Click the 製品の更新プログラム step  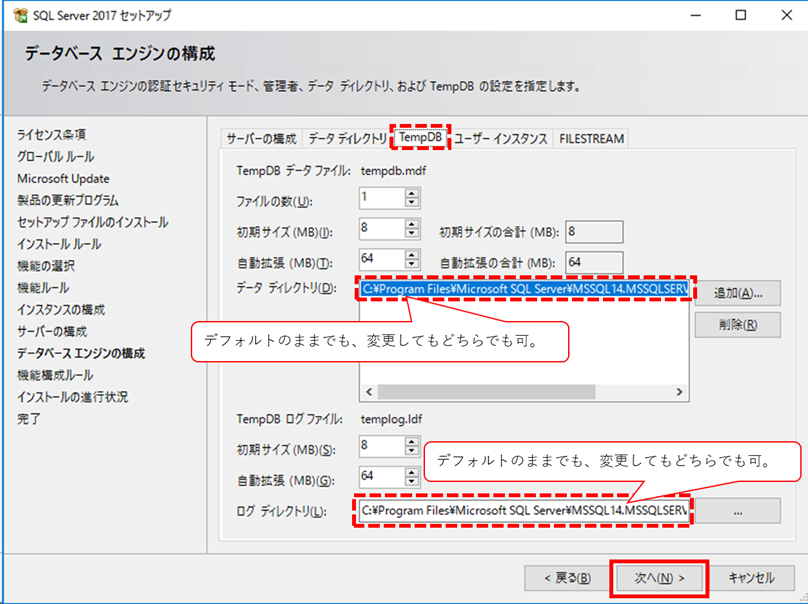pyautogui.click(x=68, y=200)
